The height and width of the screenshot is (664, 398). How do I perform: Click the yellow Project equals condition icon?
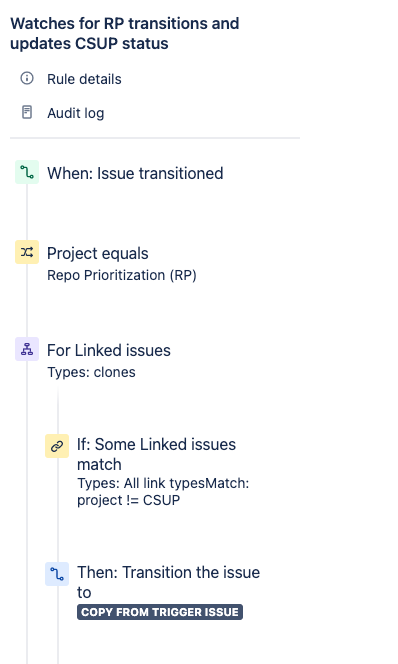click(27, 252)
